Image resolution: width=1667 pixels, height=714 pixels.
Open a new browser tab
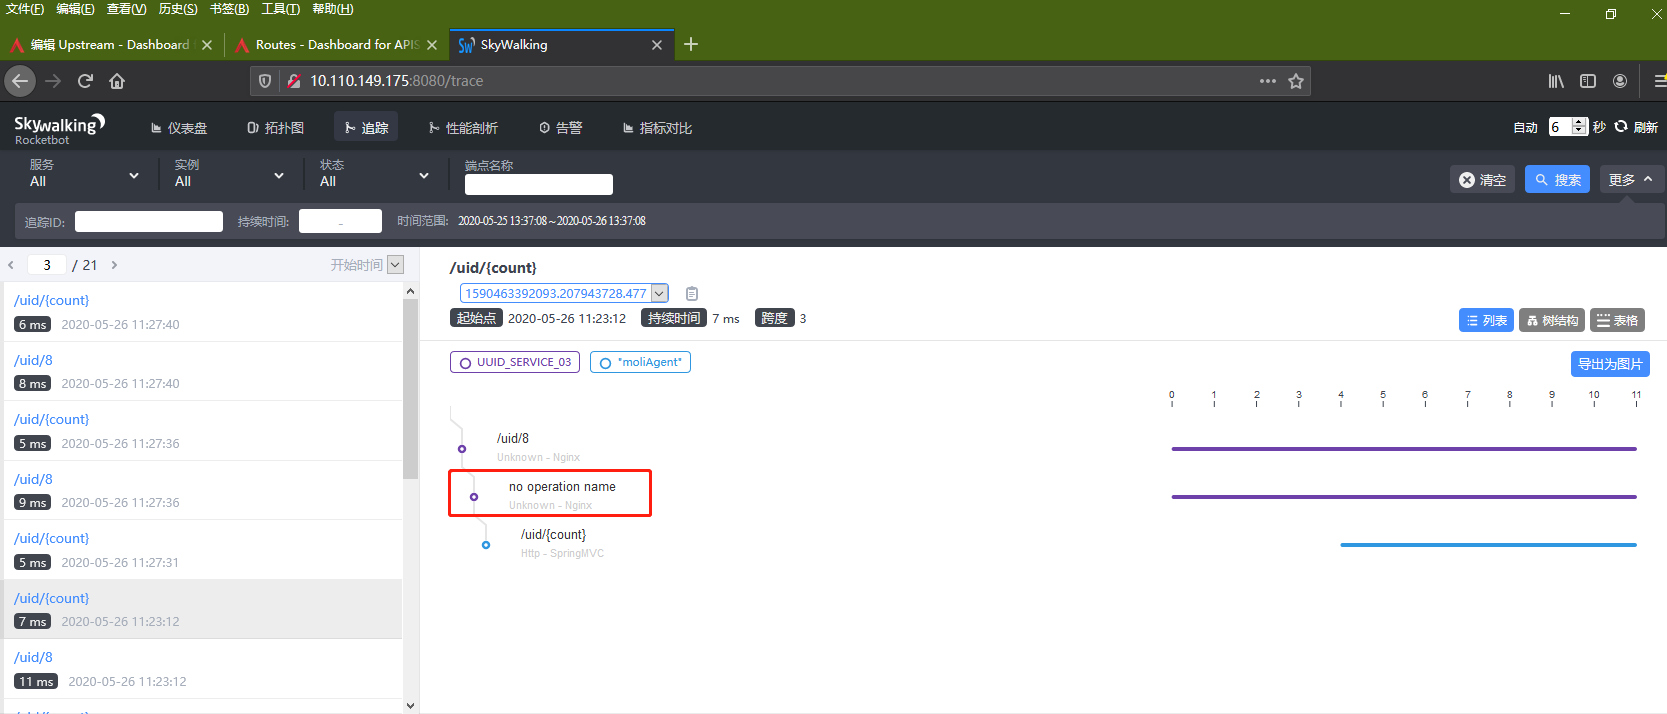pos(691,44)
